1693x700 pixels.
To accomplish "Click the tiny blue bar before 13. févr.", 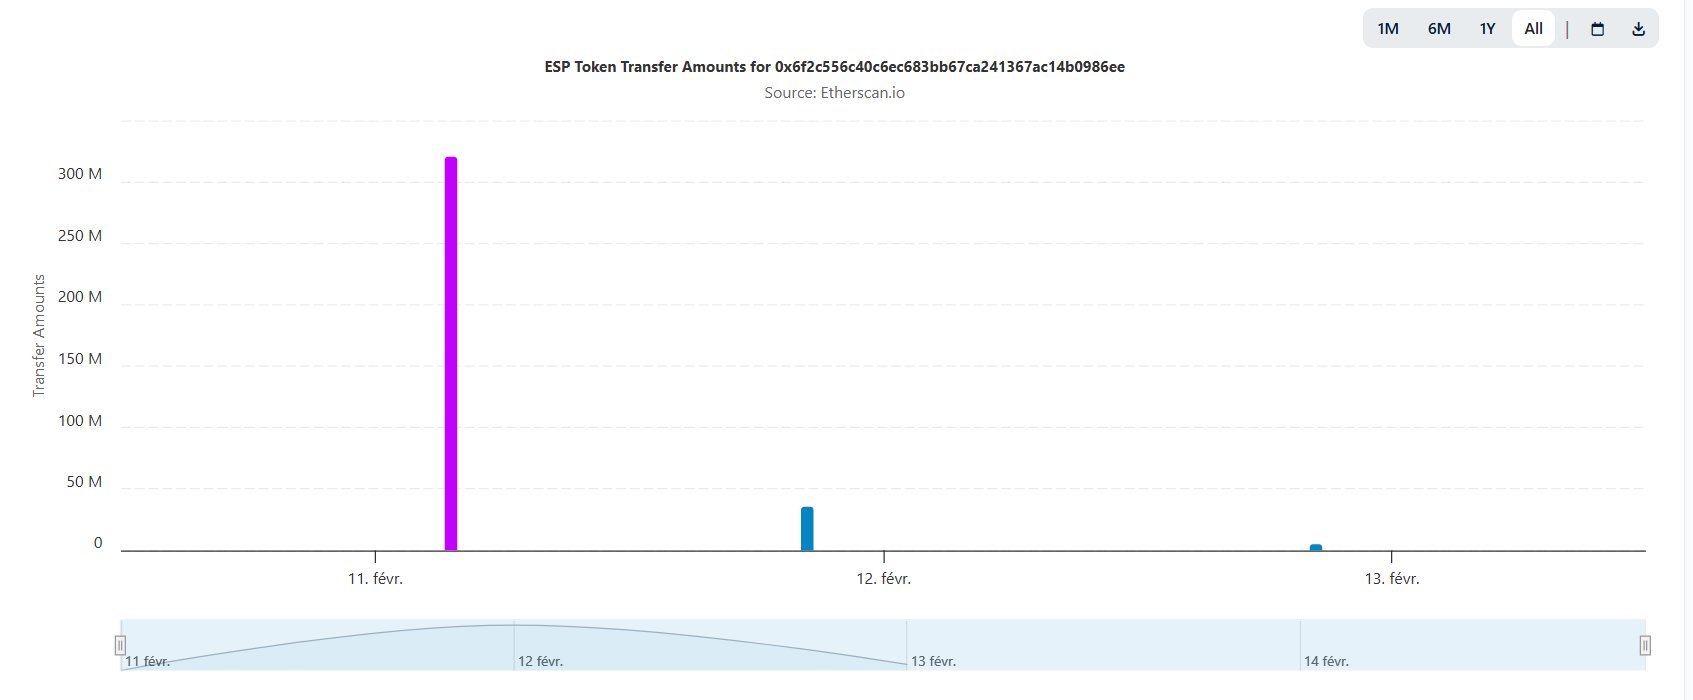I will pyautogui.click(x=1316, y=547).
